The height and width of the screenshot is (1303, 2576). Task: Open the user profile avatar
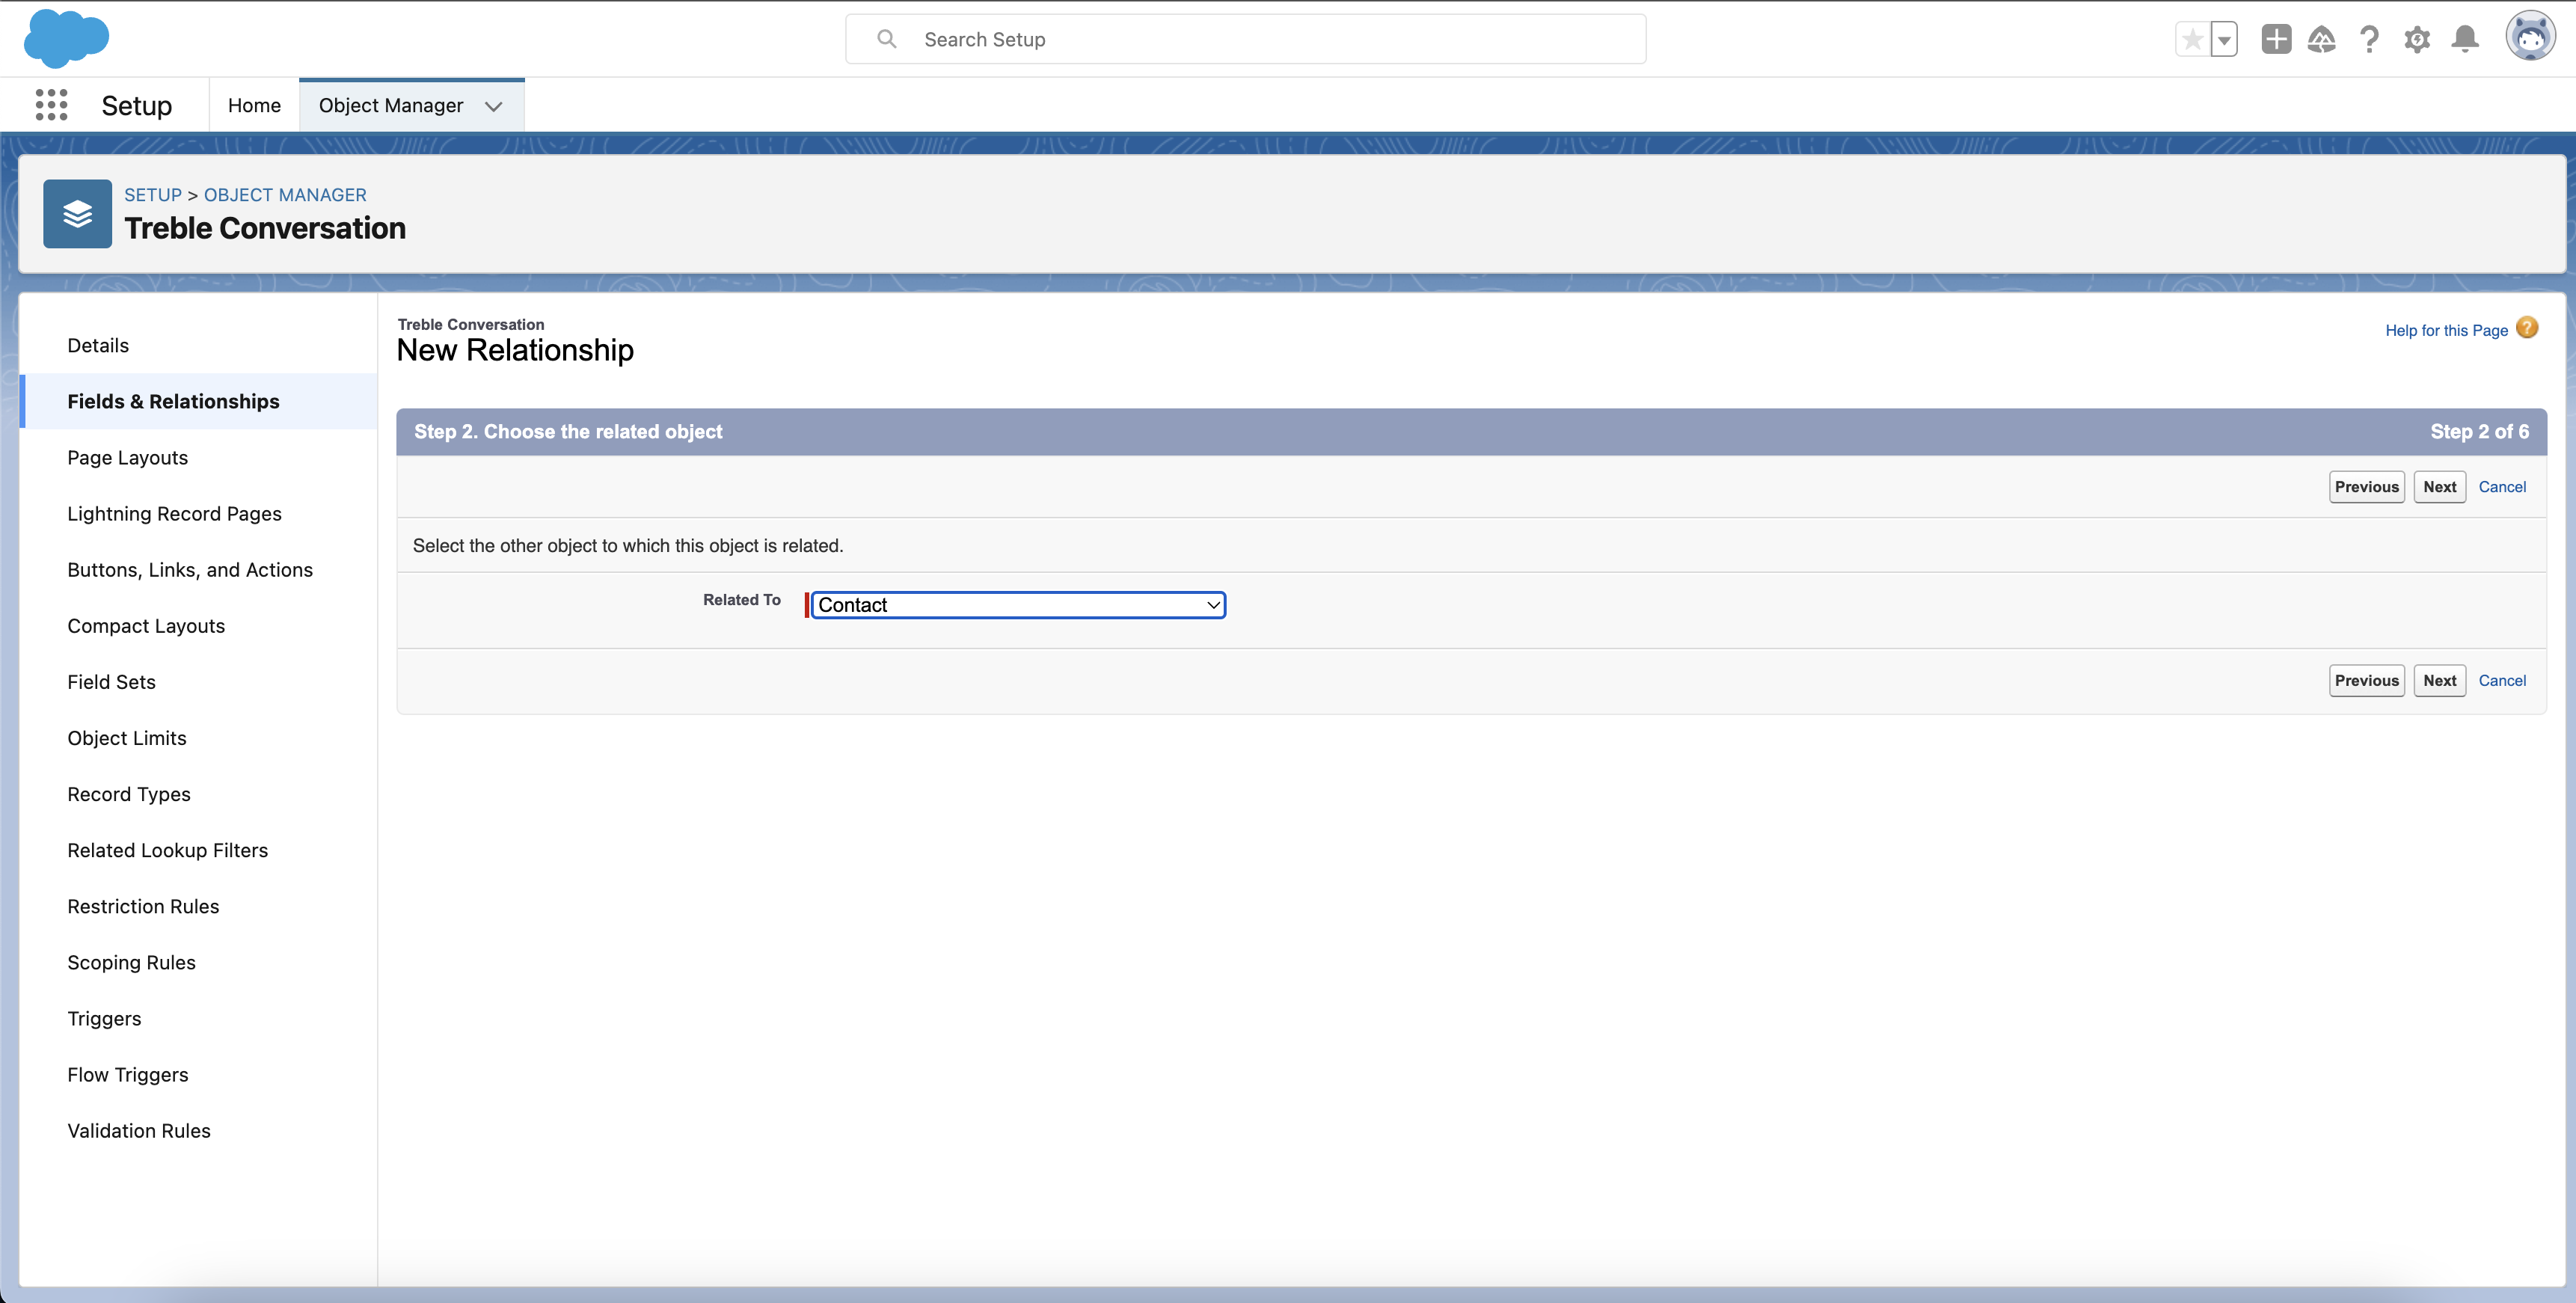[x=2530, y=37]
